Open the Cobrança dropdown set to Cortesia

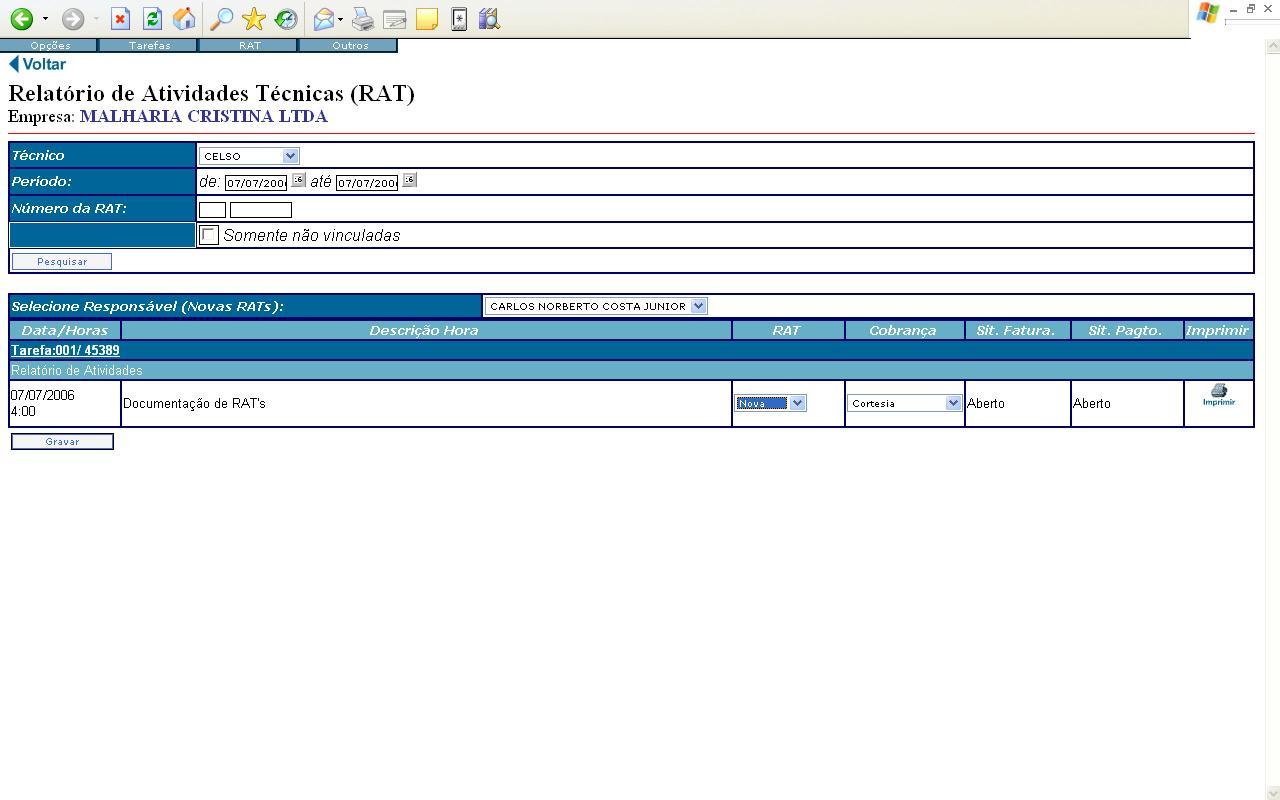pos(904,403)
